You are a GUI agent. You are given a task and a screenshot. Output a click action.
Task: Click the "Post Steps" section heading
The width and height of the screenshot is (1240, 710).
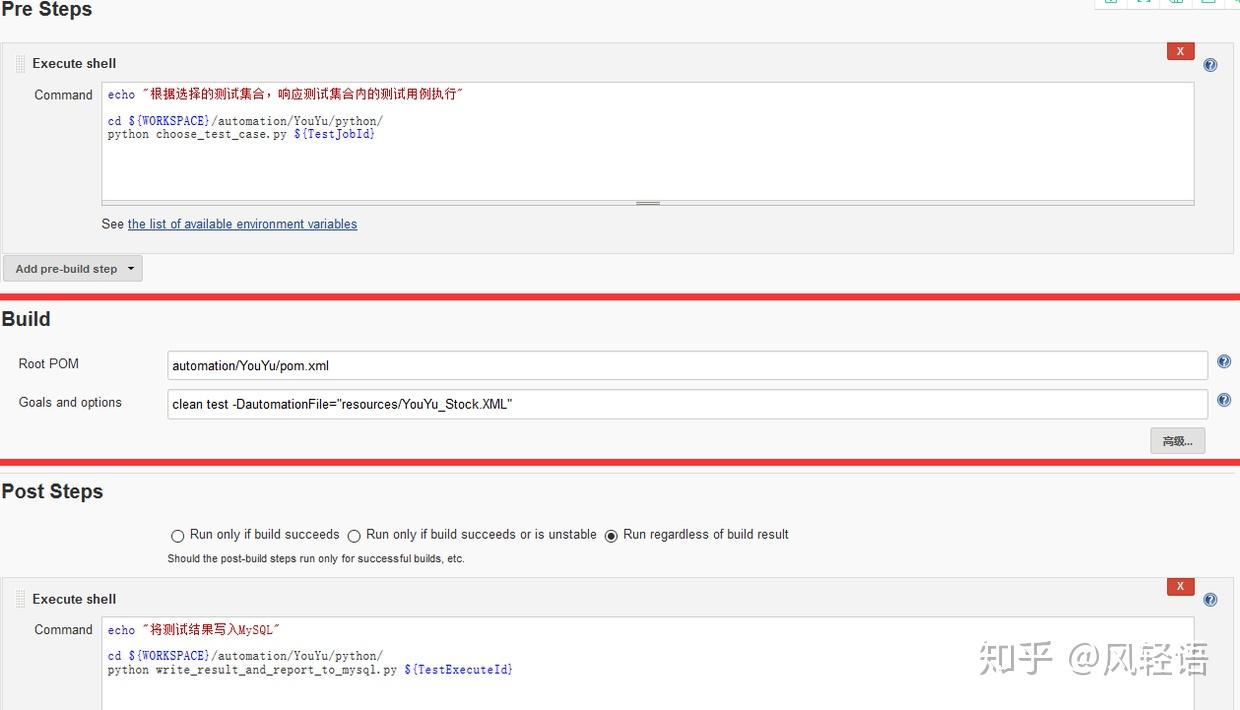click(52, 491)
